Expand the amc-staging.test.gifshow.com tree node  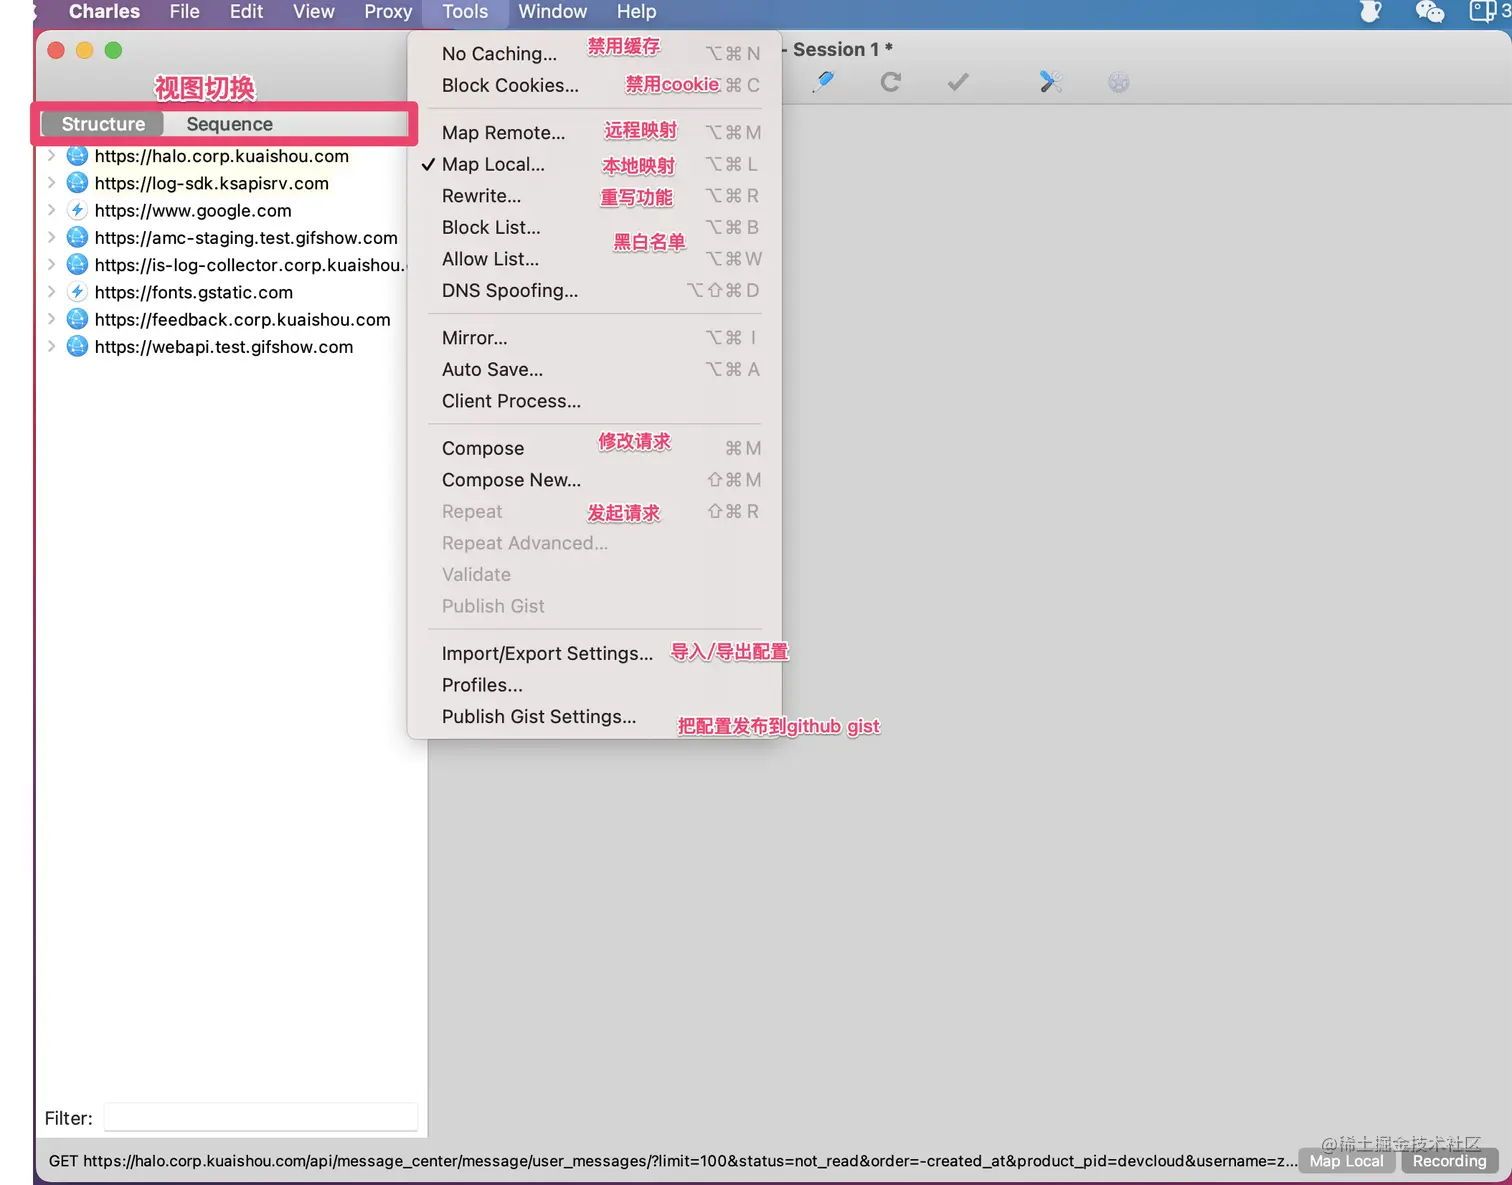[51, 237]
